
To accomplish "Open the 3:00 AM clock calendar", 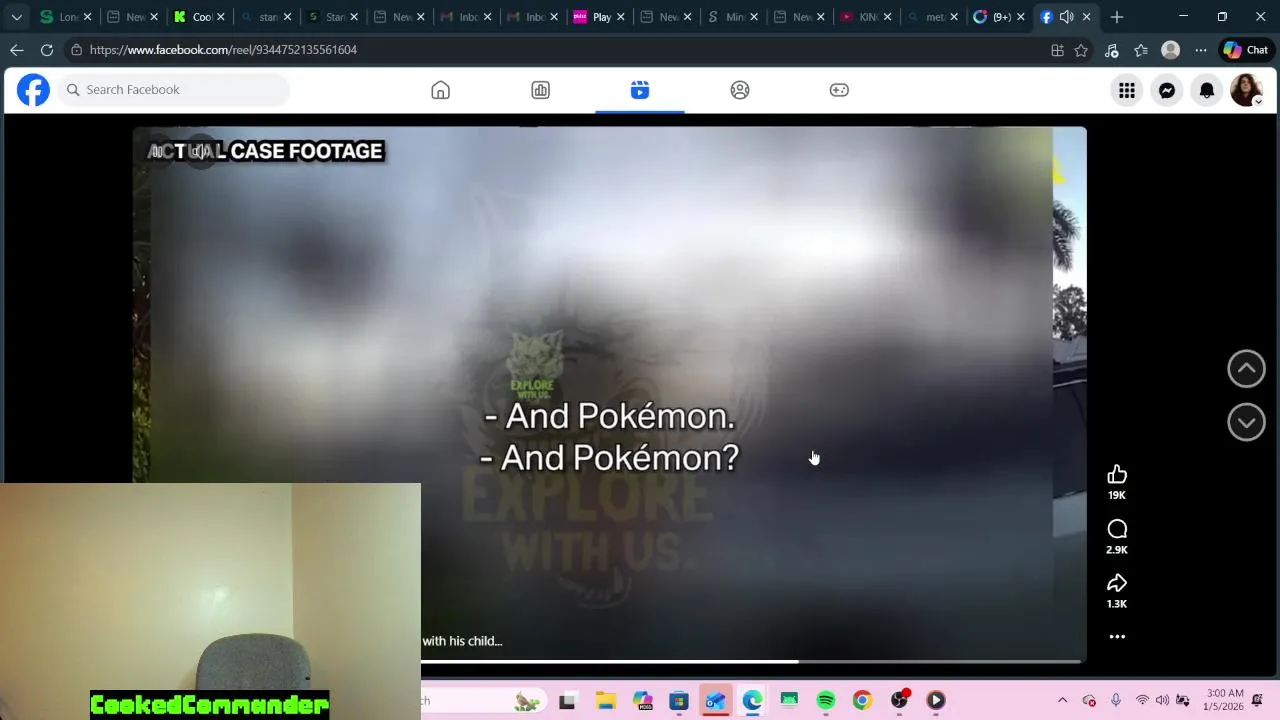I will coord(1225,700).
